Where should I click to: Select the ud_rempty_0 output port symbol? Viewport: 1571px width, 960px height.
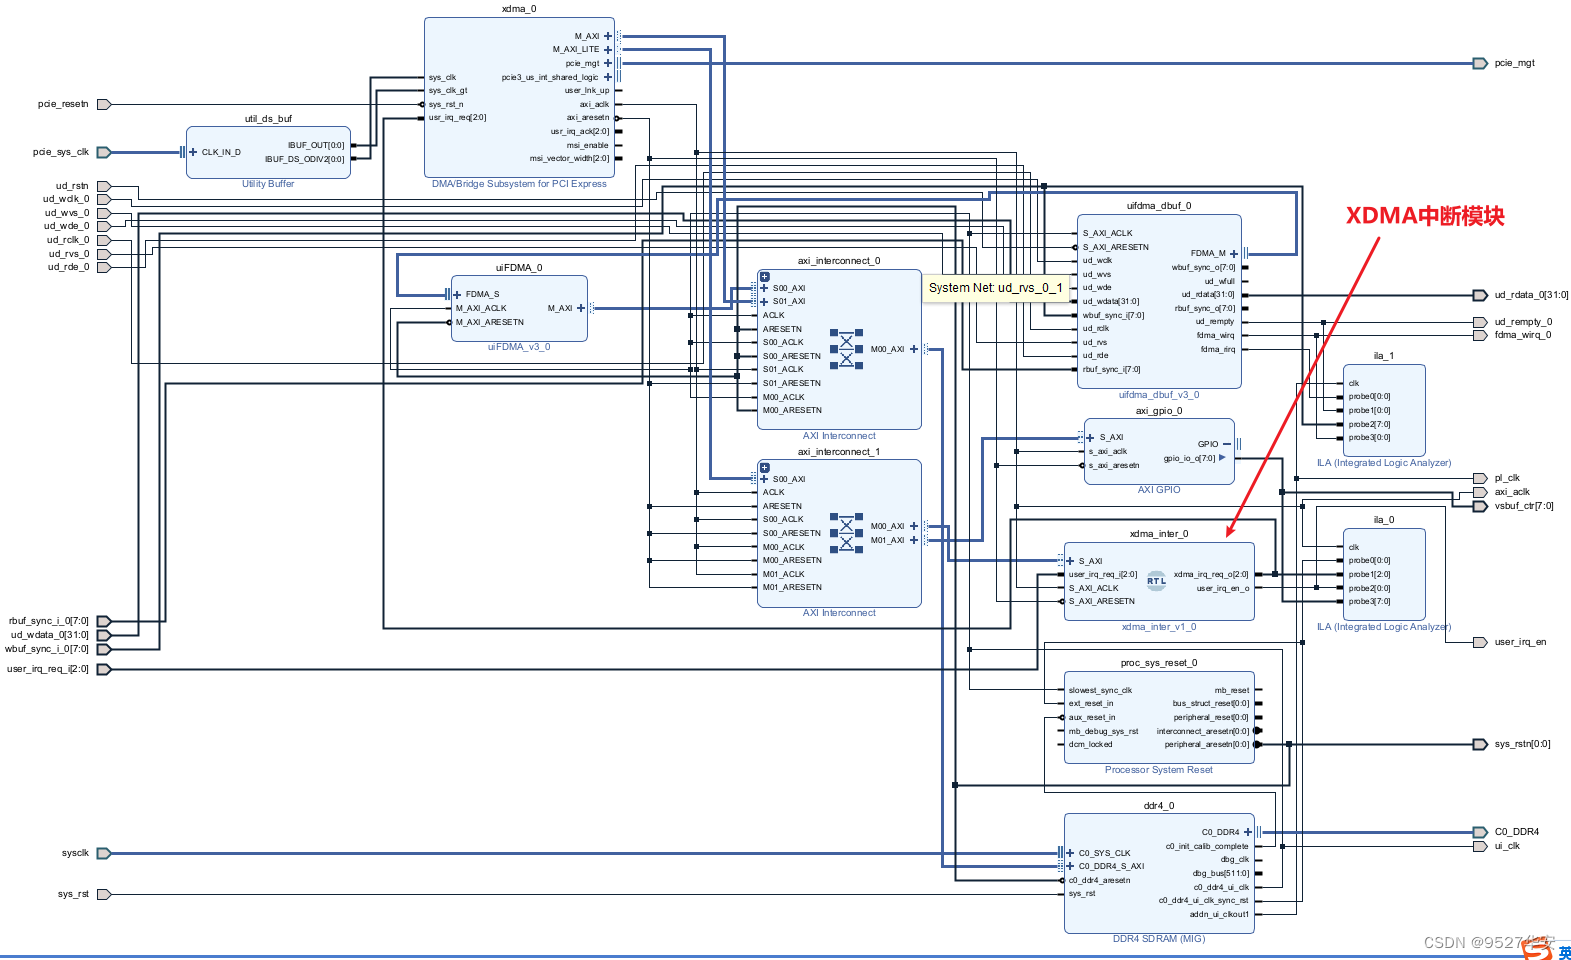(1480, 322)
